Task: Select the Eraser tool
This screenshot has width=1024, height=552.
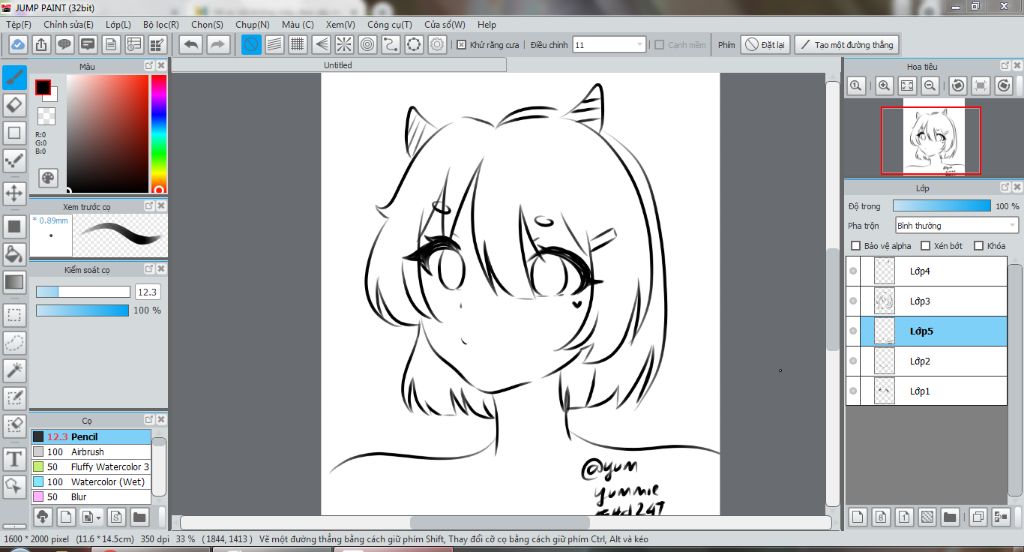Action: 14,105
